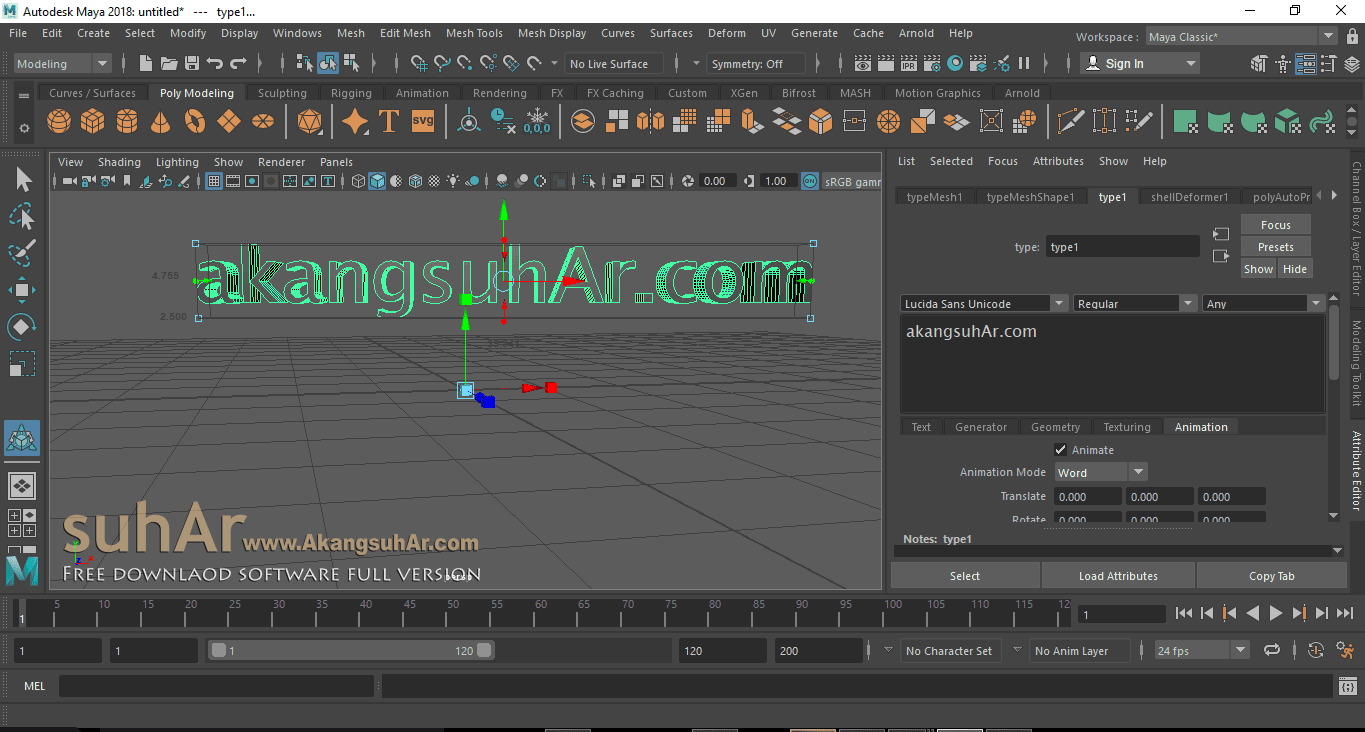Click the IPR render icon
Image resolution: width=1365 pixels, height=732 pixels.
pos(909,64)
